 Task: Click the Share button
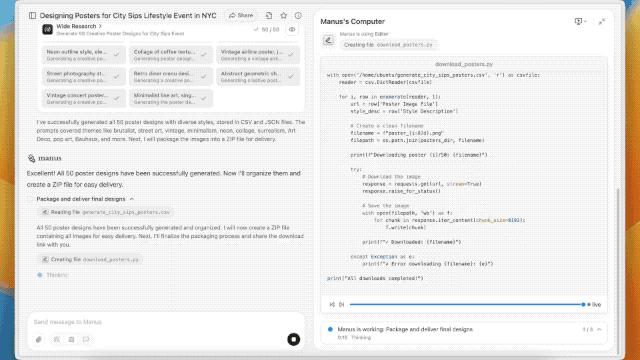click(x=241, y=16)
